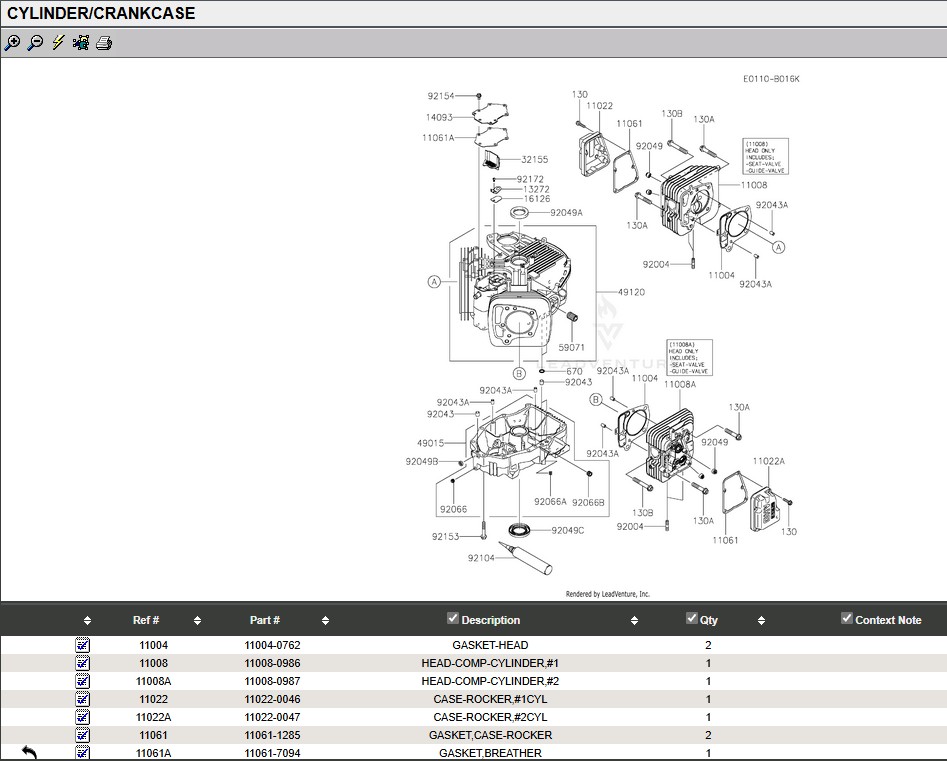This screenshot has width=947, height=761.
Task: Click the selection box toolbar icon
Action: pos(81,43)
